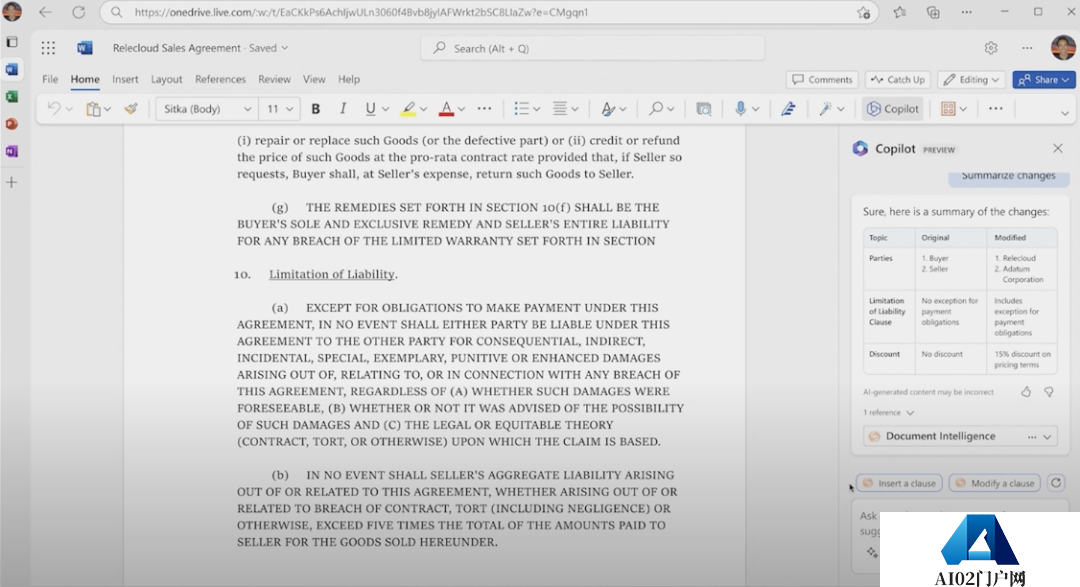
Task: Click the Undo arrow icon
Action: (x=54, y=109)
